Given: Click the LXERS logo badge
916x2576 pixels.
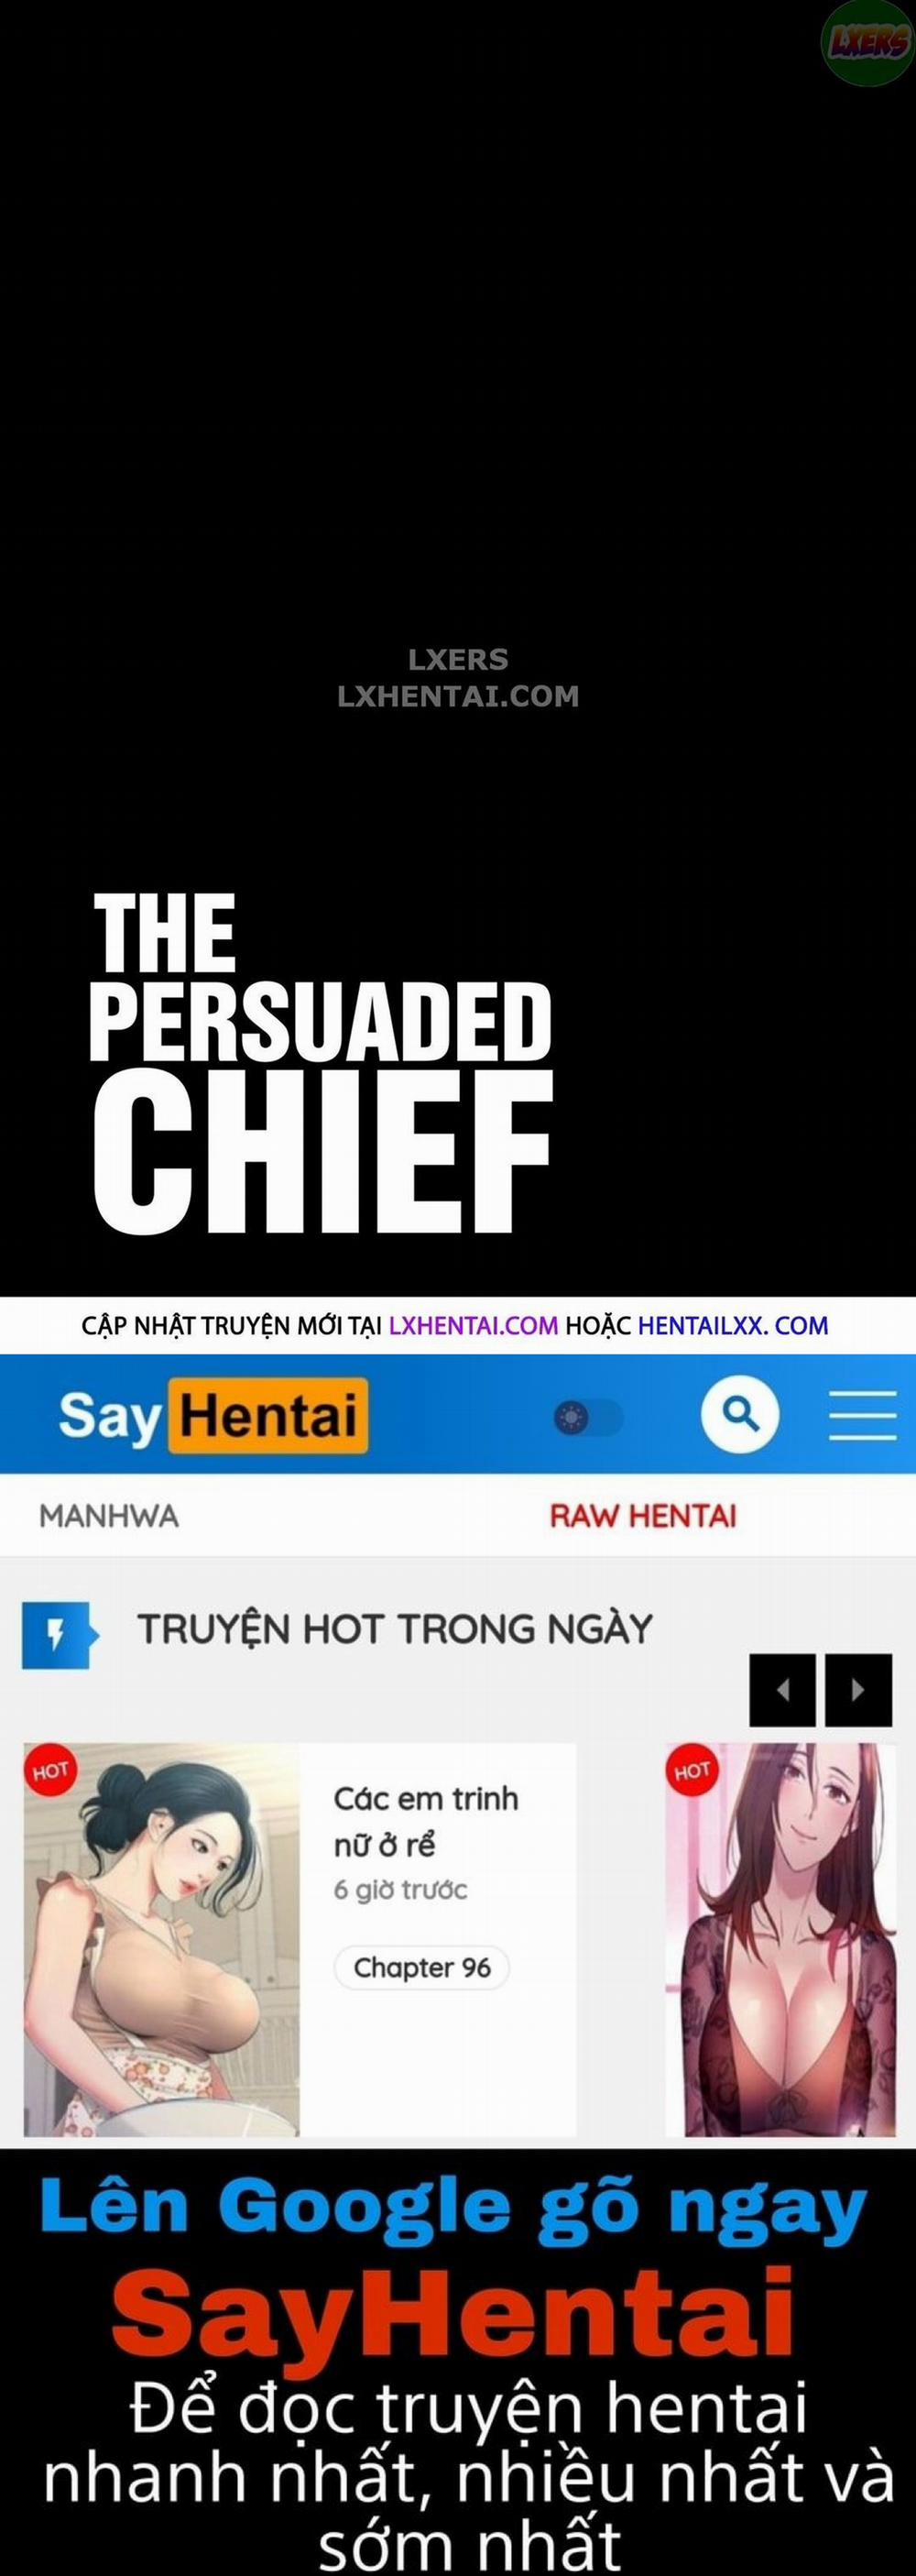Looking at the screenshot, I should (866, 42).
